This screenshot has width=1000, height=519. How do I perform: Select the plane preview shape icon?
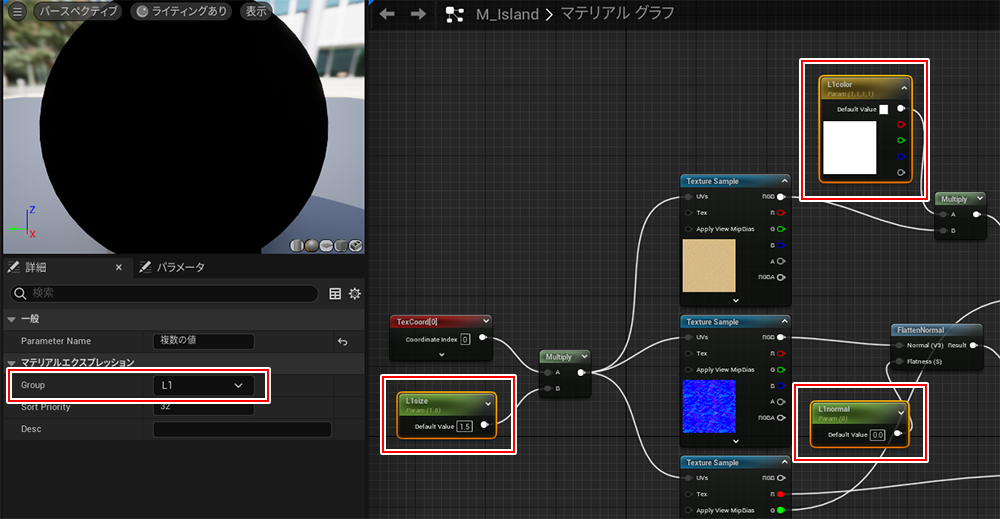coord(327,246)
